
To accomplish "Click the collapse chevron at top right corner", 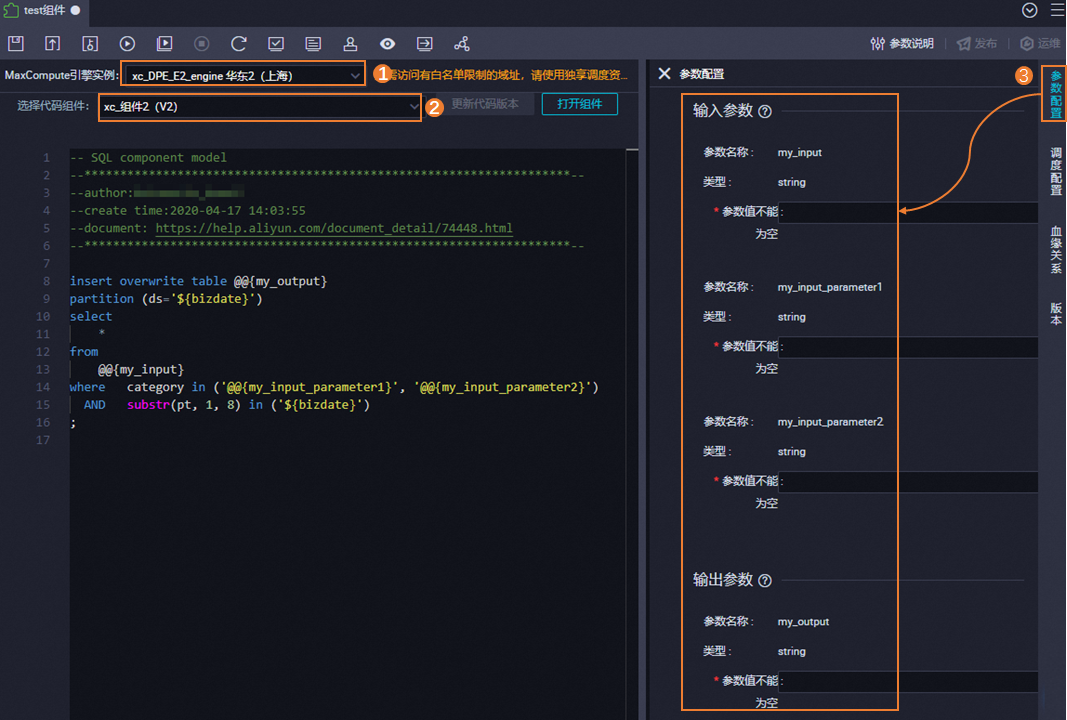I will pos(1030,10).
